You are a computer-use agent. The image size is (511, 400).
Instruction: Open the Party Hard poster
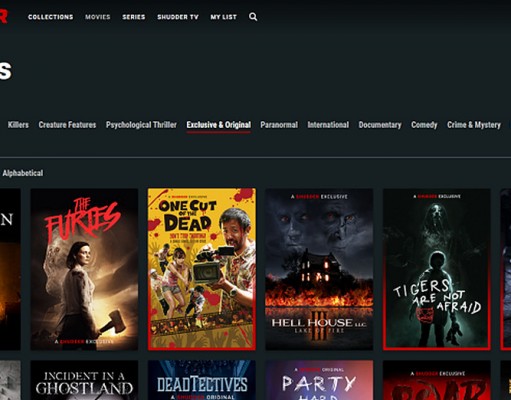pyautogui.click(x=319, y=380)
